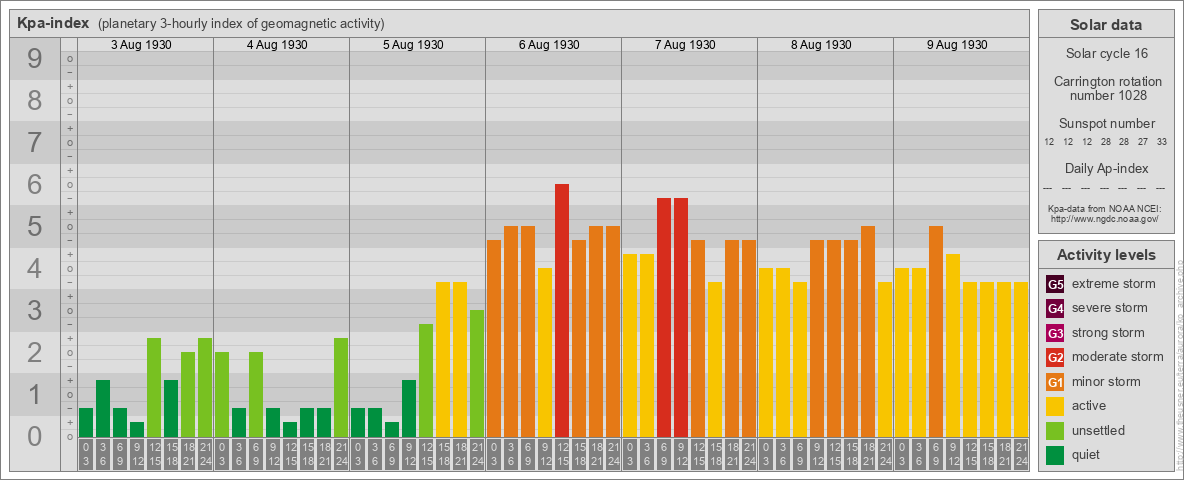Viewport: 1184px width, 480px height.
Task: Click the '12 15' time label under 6 Aug 1930
Action: coord(562,454)
